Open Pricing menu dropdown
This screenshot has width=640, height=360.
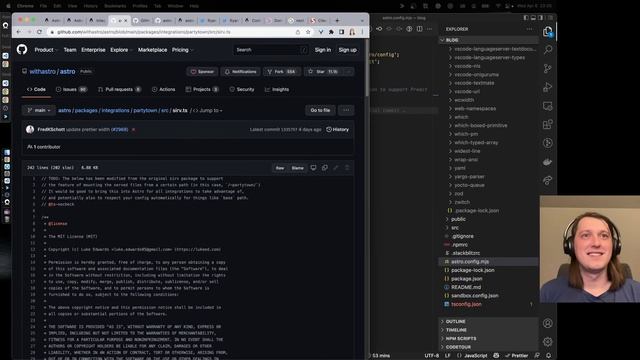(182, 50)
